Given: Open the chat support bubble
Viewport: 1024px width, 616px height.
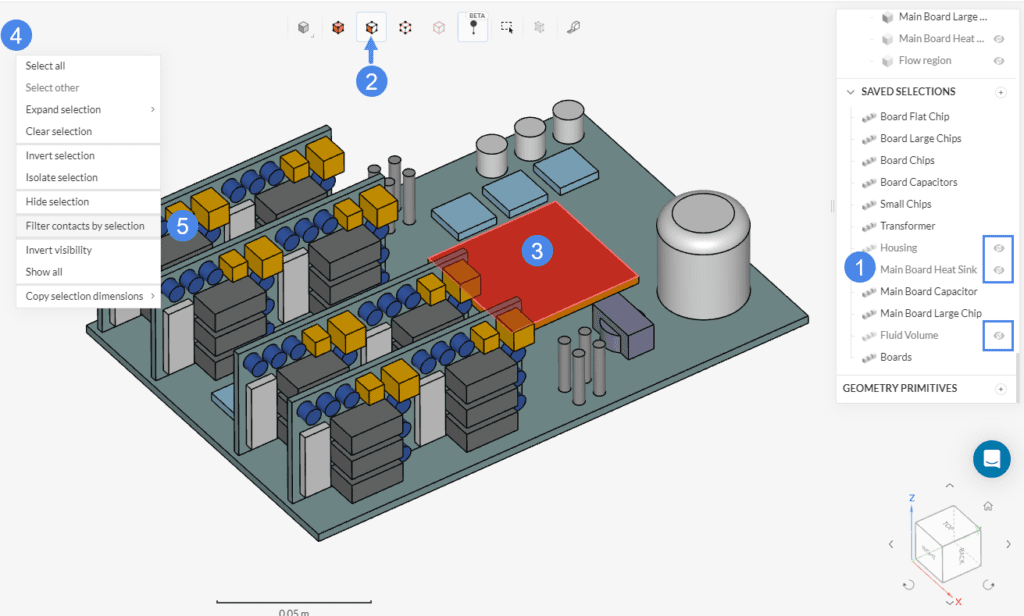Looking at the screenshot, I should click(x=991, y=459).
